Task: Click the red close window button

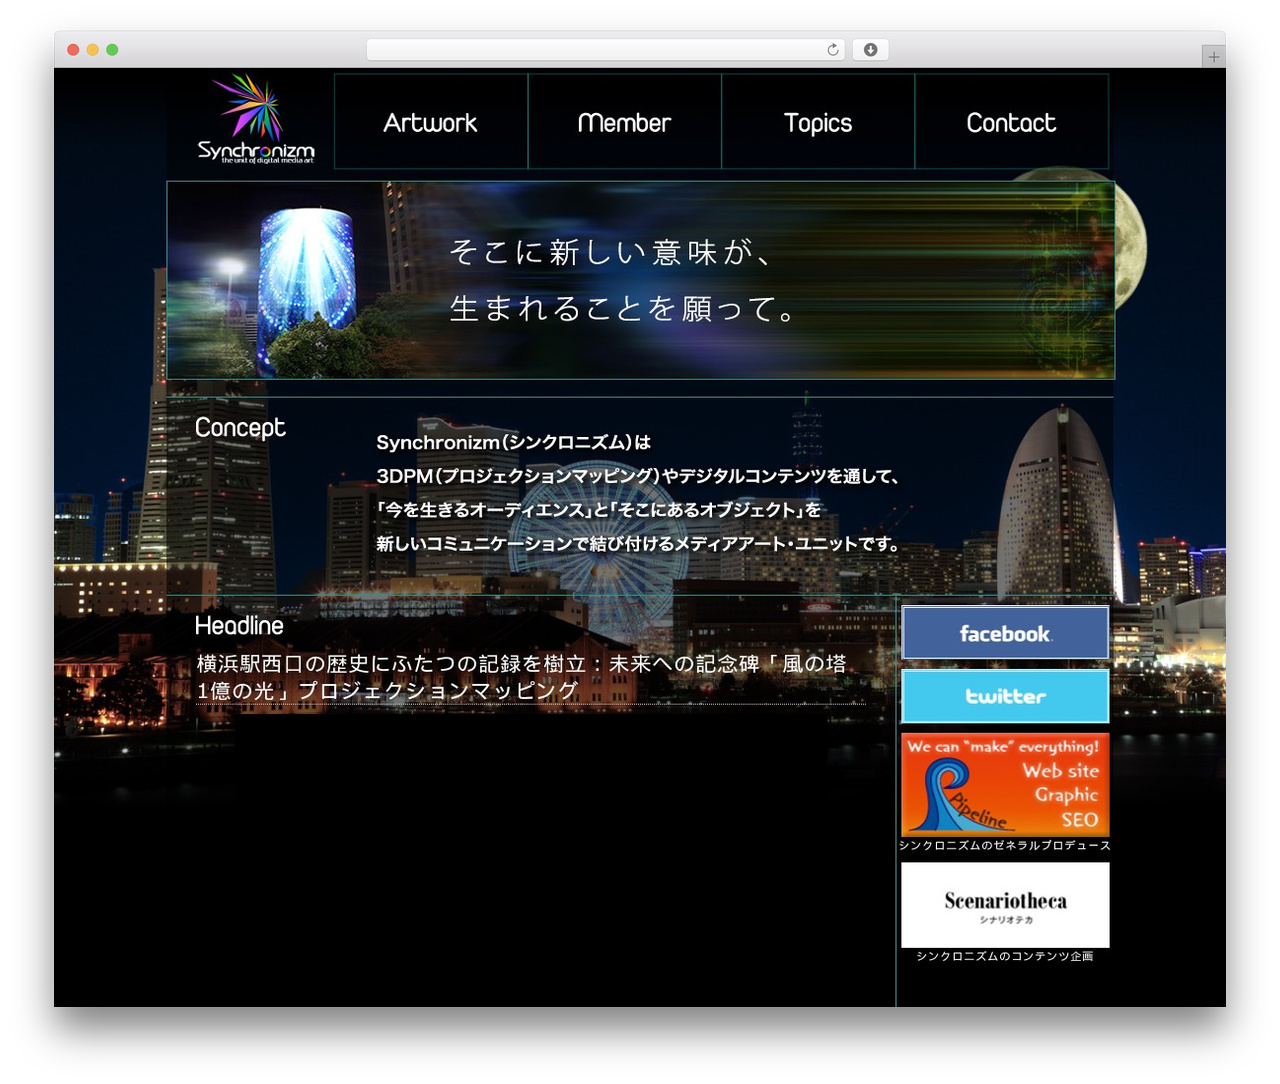Action: tap(73, 50)
